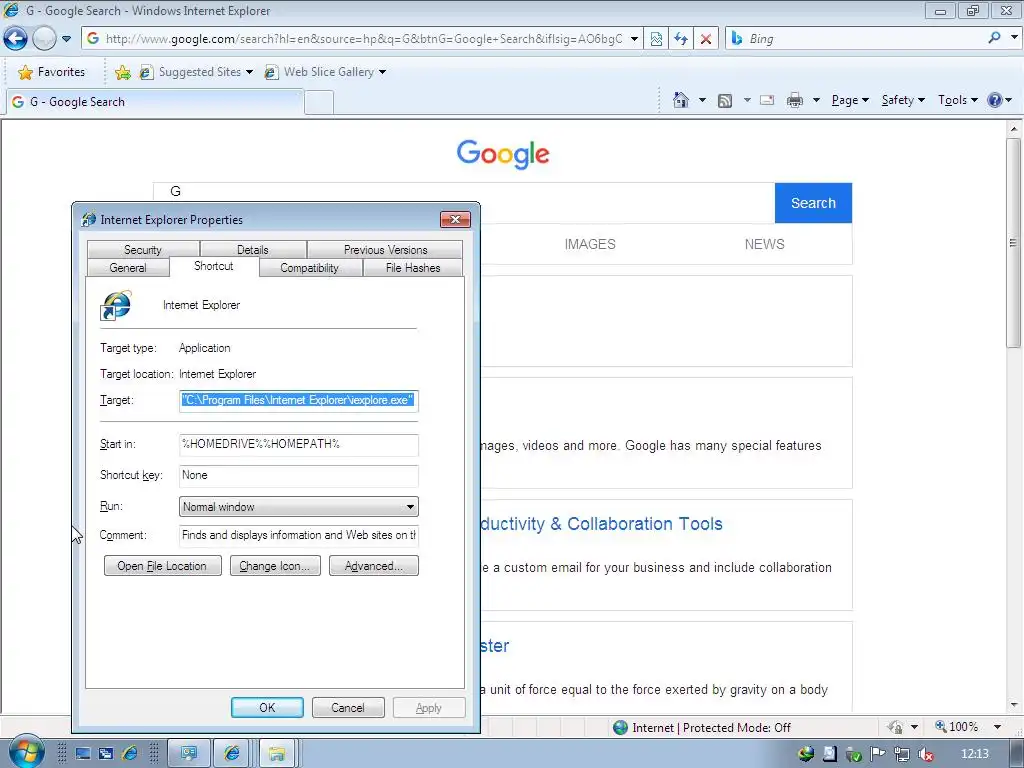Click the muted volume tray icon

tap(925, 754)
